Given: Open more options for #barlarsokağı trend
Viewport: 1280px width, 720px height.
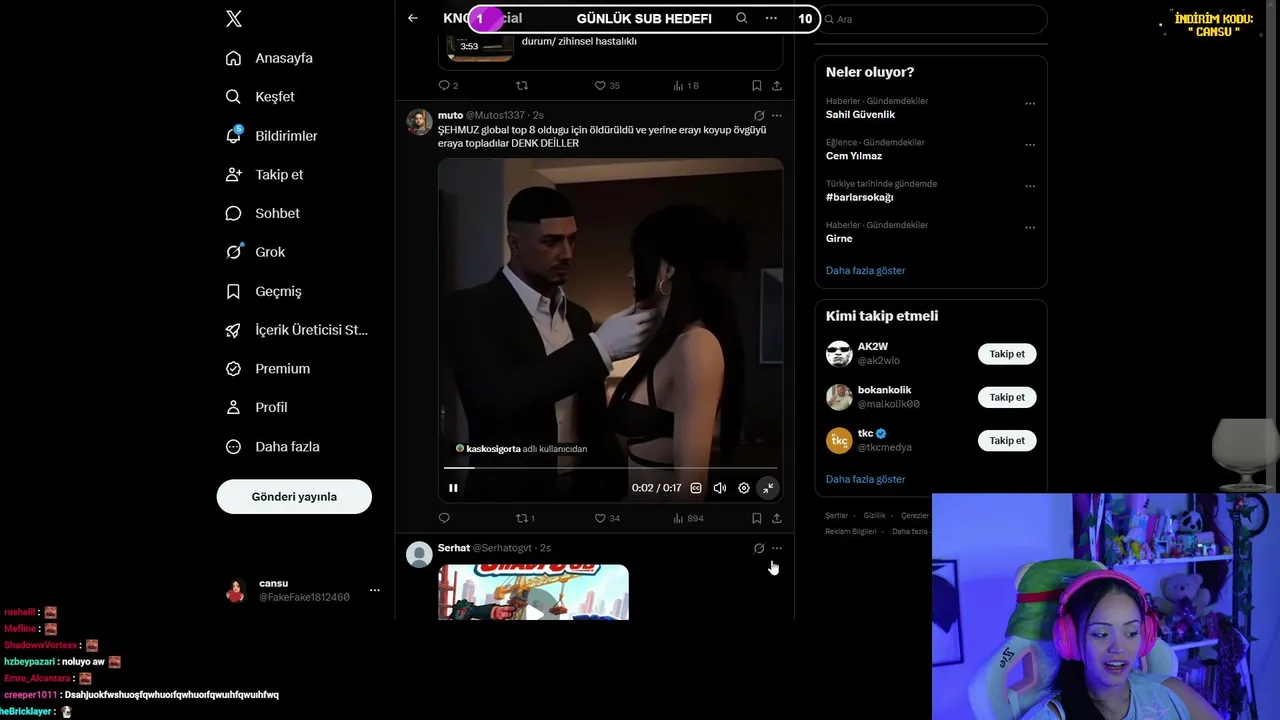Looking at the screenshot, I should (x=1030, y=186).
